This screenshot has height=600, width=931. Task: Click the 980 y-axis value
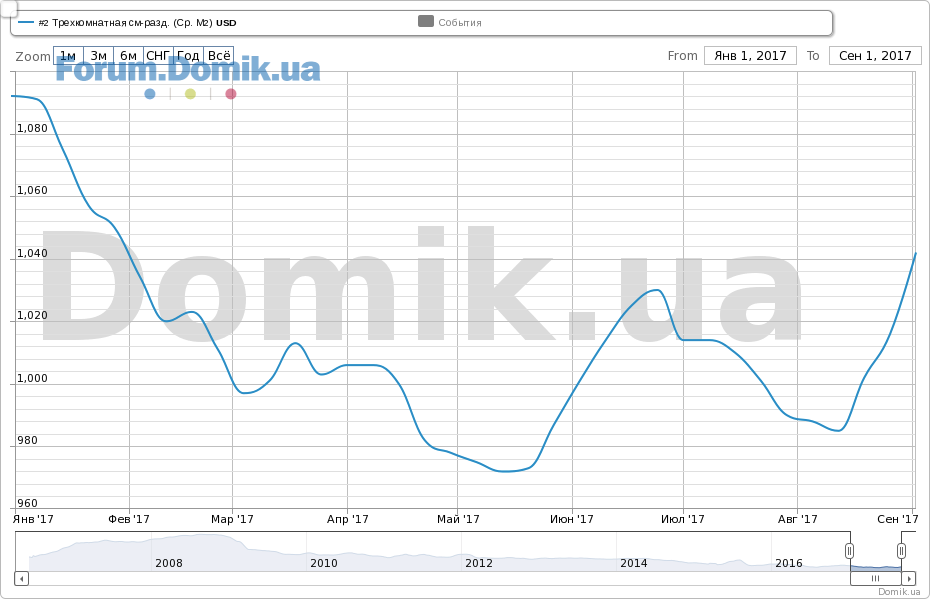[27, 440]
